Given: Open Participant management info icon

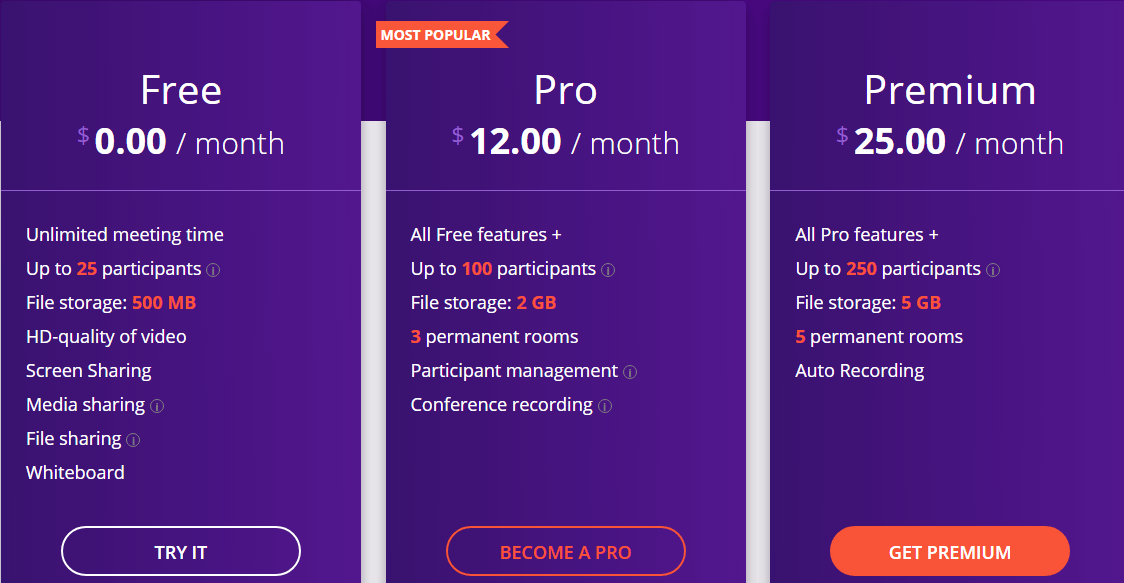Looking at the screenshot, I should pyautogui.click(x=630, y=372).
